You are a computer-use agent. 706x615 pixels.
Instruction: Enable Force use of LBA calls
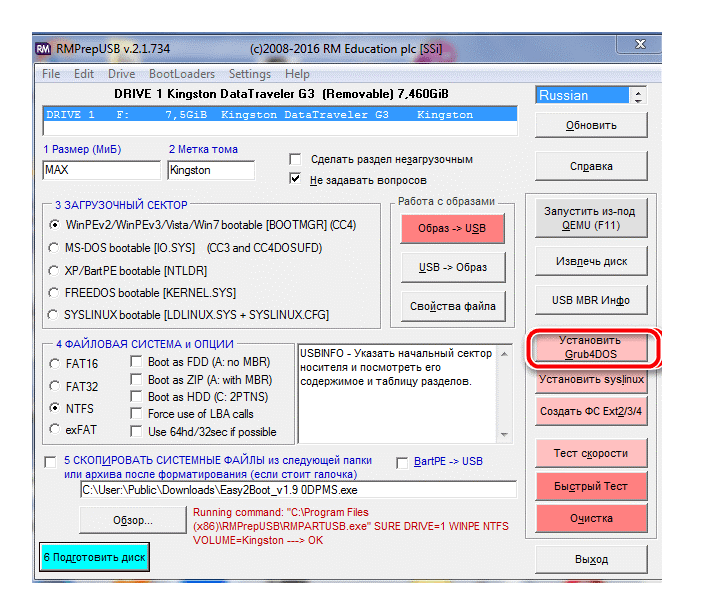(136, 413)
